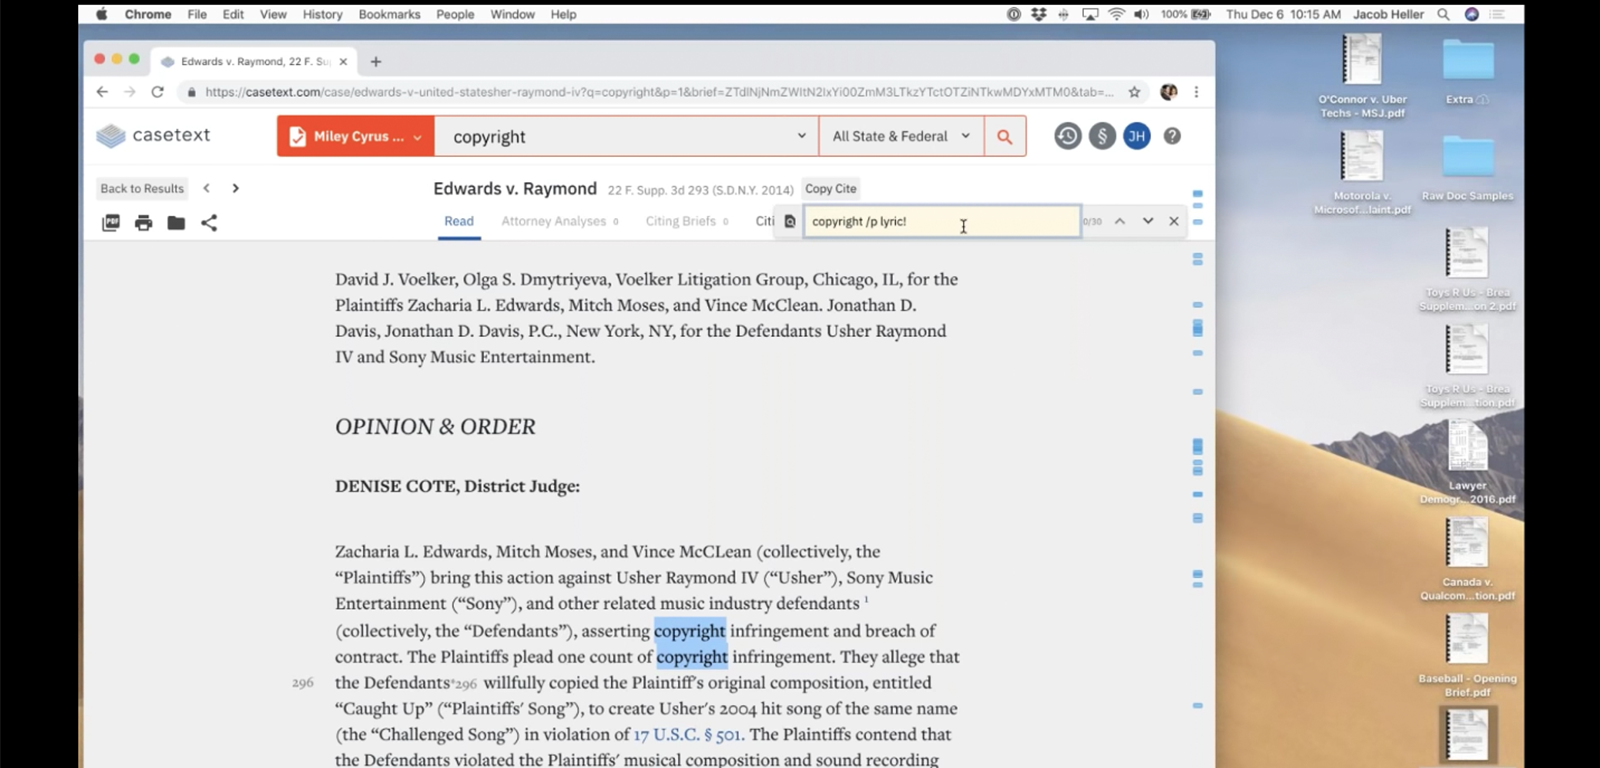Jump to previous in-document search match
This screenshot has height=768, width=1600.
coord(1120,221)
